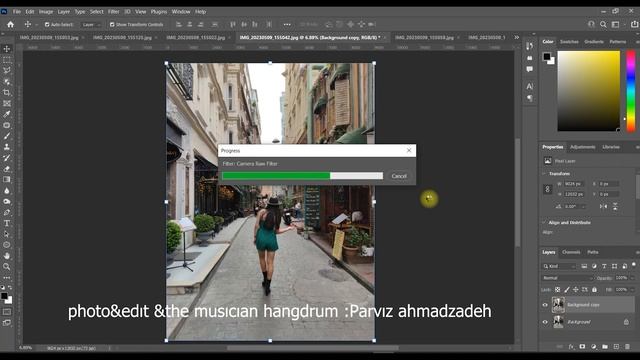The image size is (640, 360).
Task: Pick a color in the color field
Action: point(589,91)
